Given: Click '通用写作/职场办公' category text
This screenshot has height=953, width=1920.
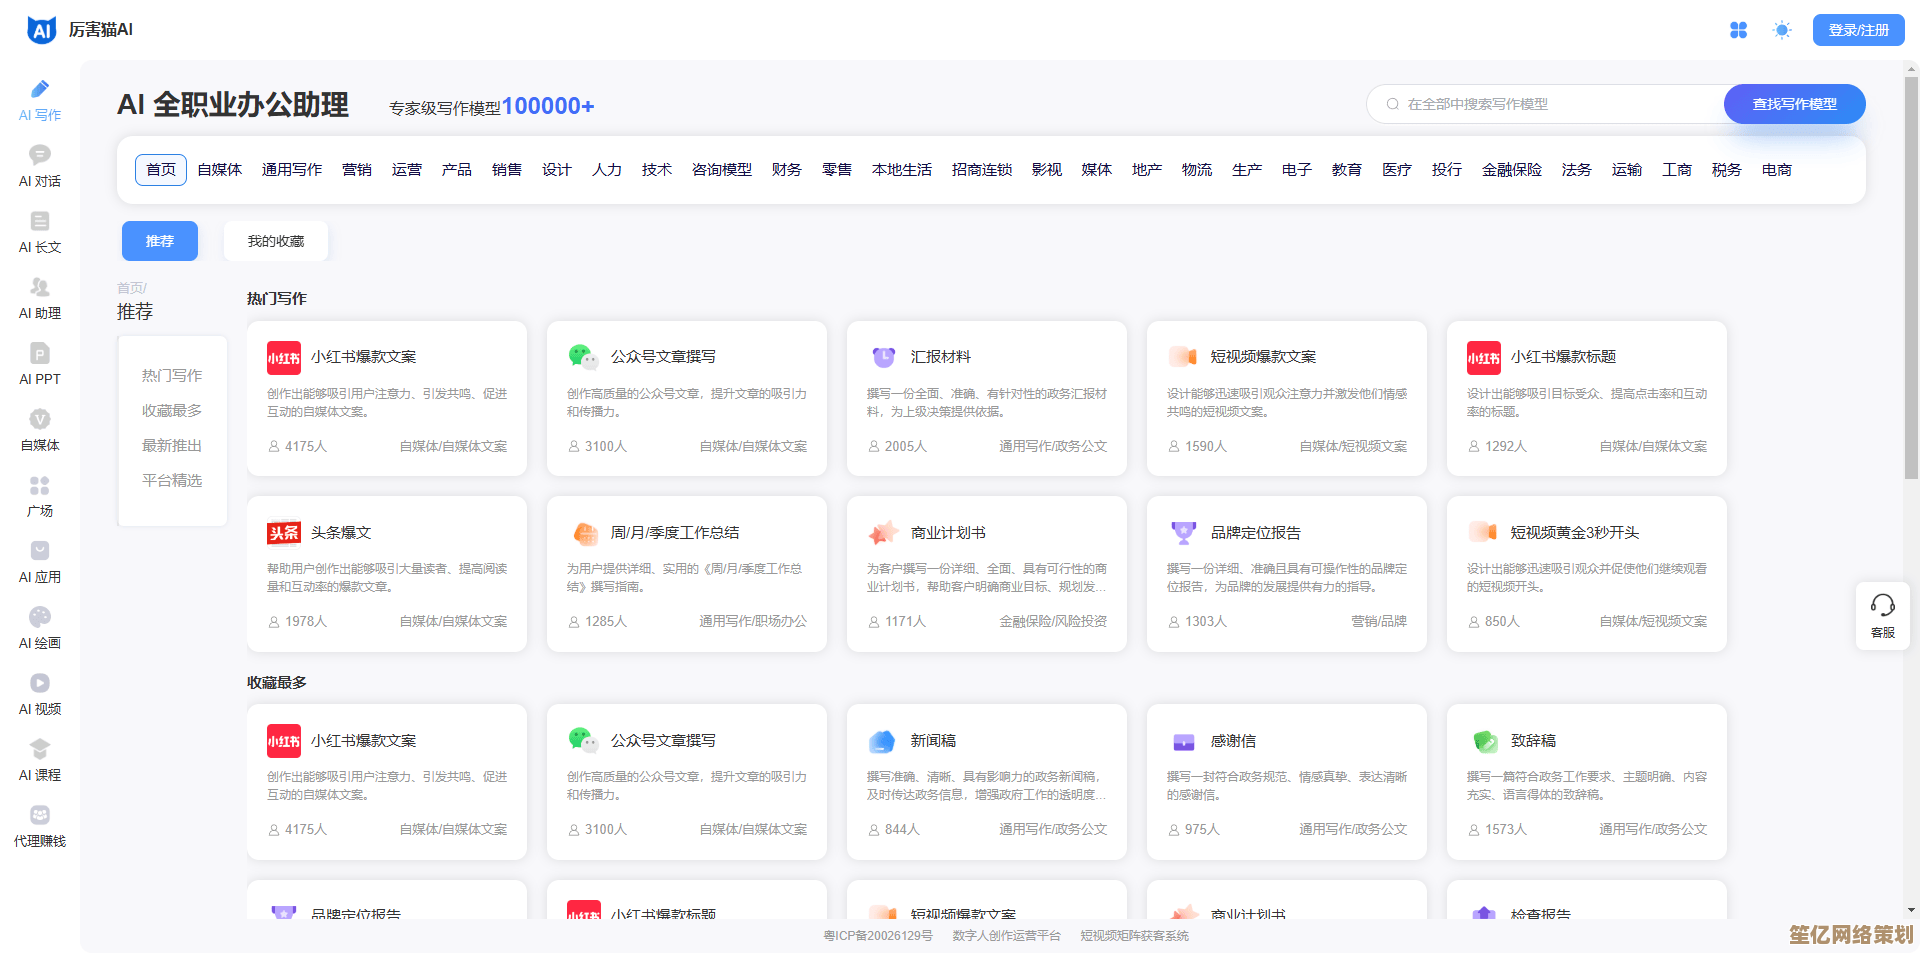Looking at the screenshot, I should click(x=753, y=622).
